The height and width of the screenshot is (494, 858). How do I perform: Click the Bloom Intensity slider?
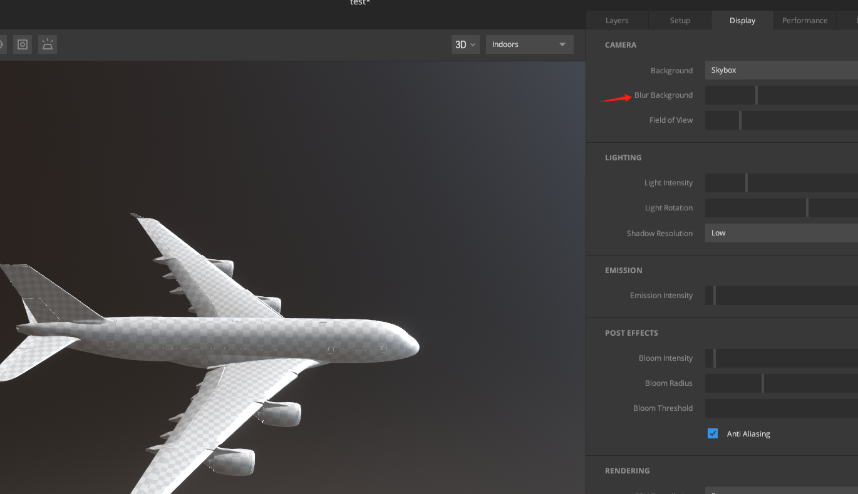click(781, 358)
